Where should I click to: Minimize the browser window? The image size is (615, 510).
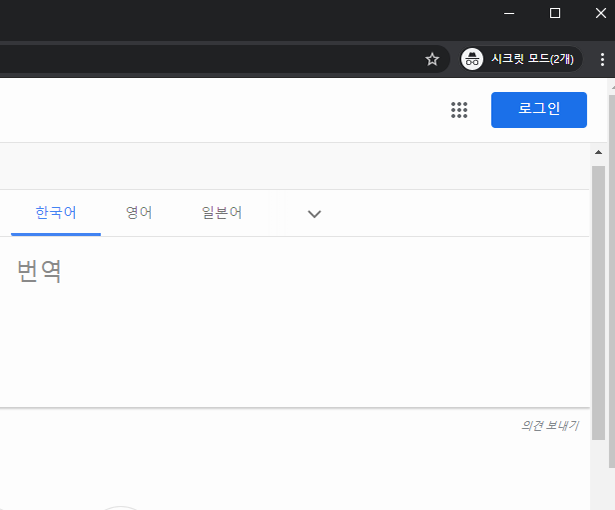[509, 13]
